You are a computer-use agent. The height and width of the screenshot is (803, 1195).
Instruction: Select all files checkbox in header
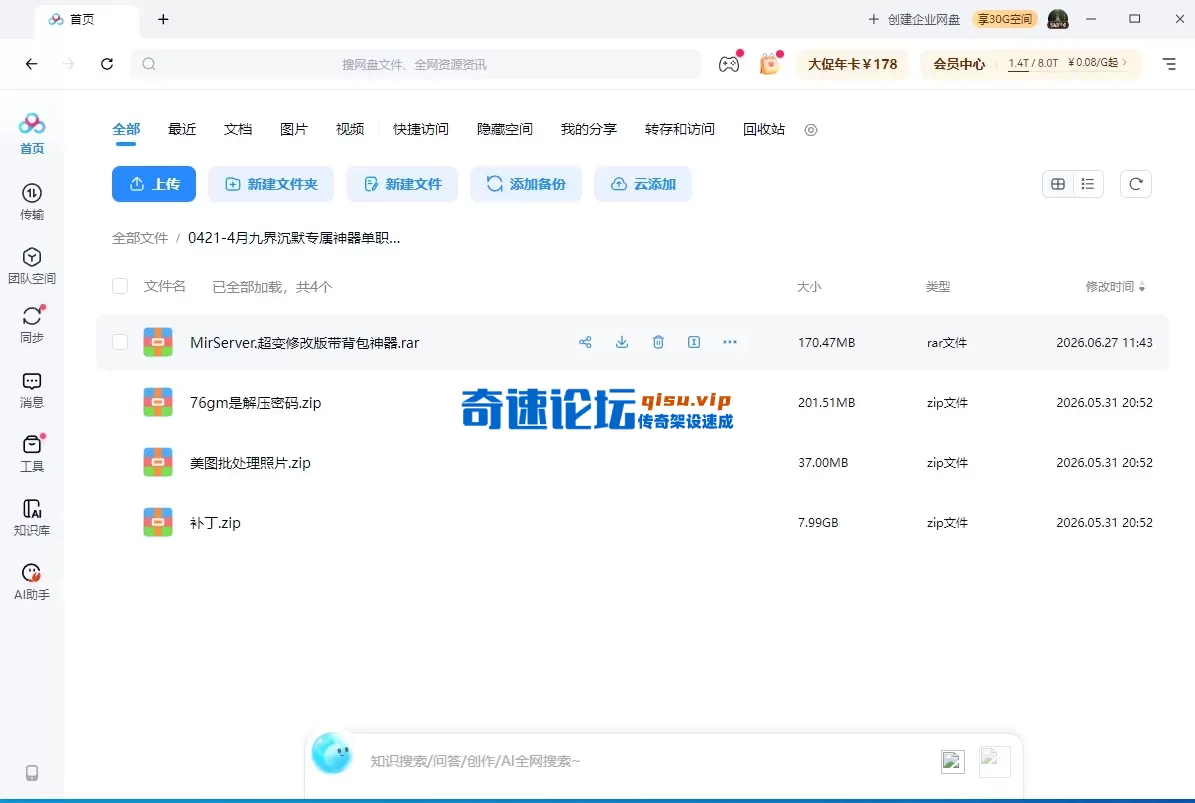[x=120, y=286]
